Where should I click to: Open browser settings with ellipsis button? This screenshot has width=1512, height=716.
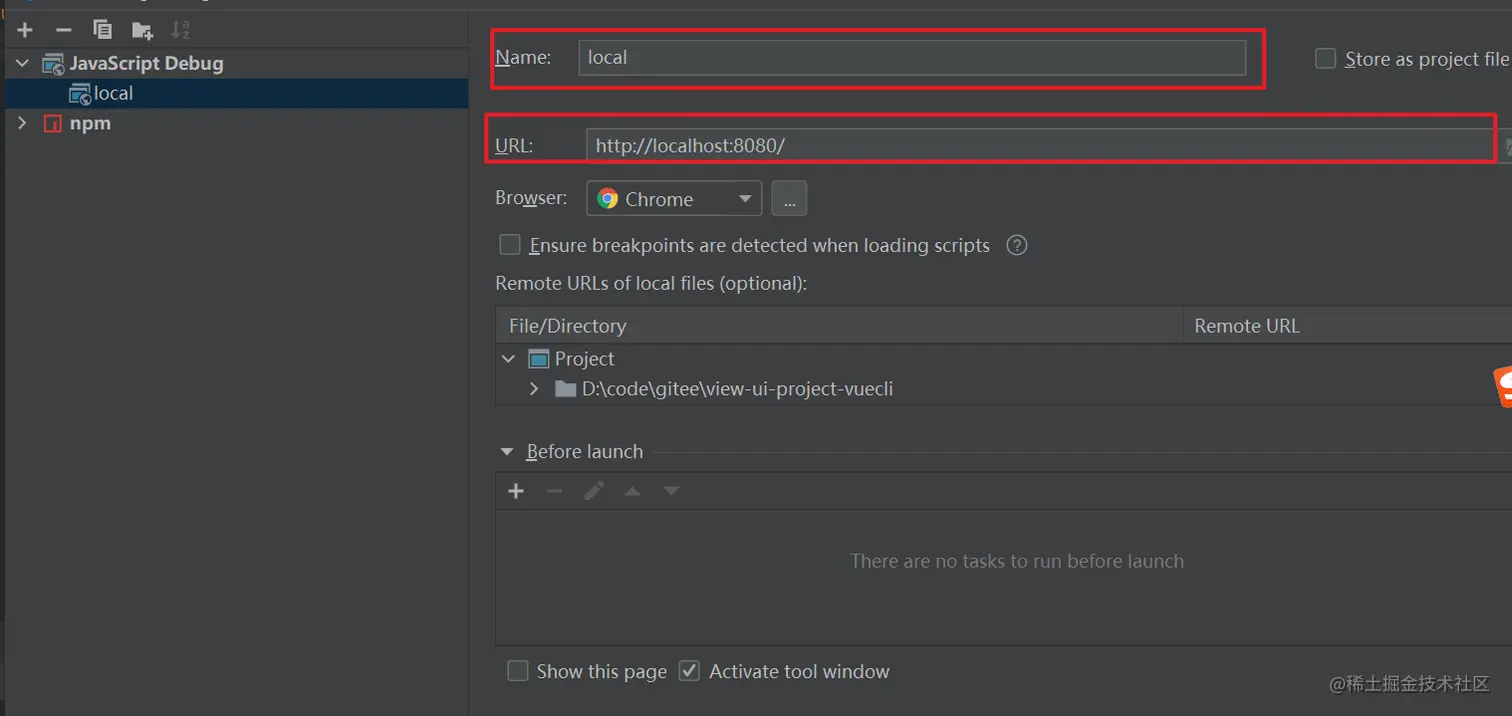tap(789, 199)
